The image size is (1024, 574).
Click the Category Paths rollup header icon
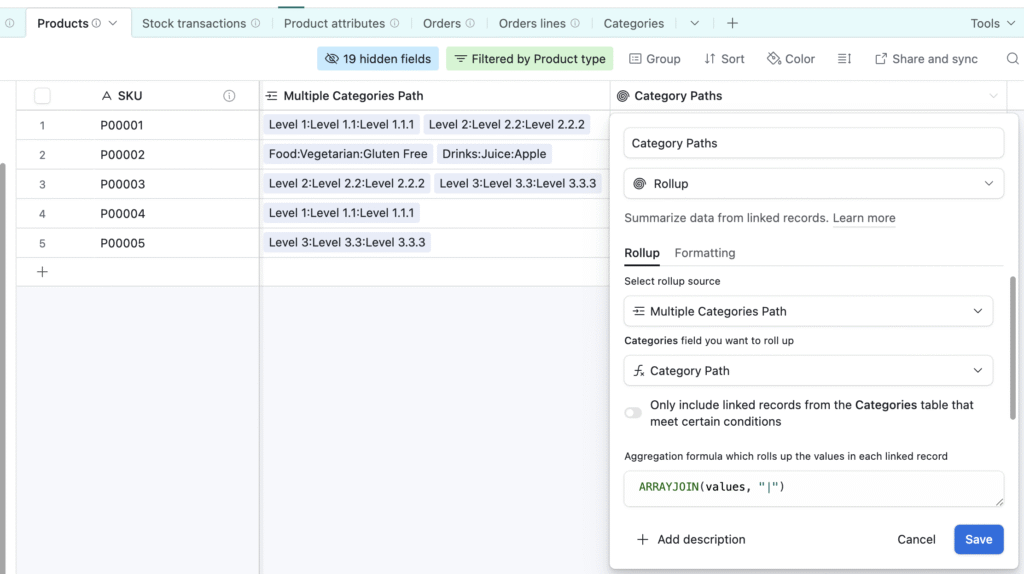pos(622,96)
